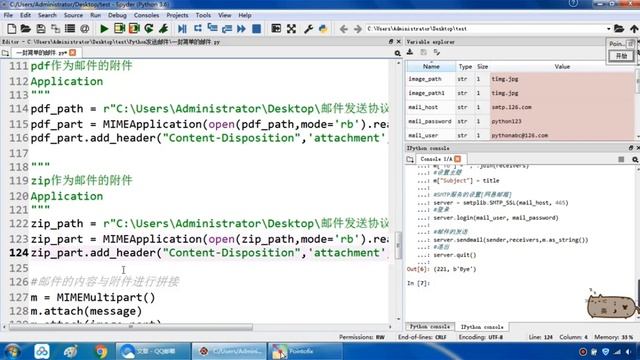Re-run the last script icon
Image resolution: width=640 pixels, height=360 pixels.
[149, 29]
